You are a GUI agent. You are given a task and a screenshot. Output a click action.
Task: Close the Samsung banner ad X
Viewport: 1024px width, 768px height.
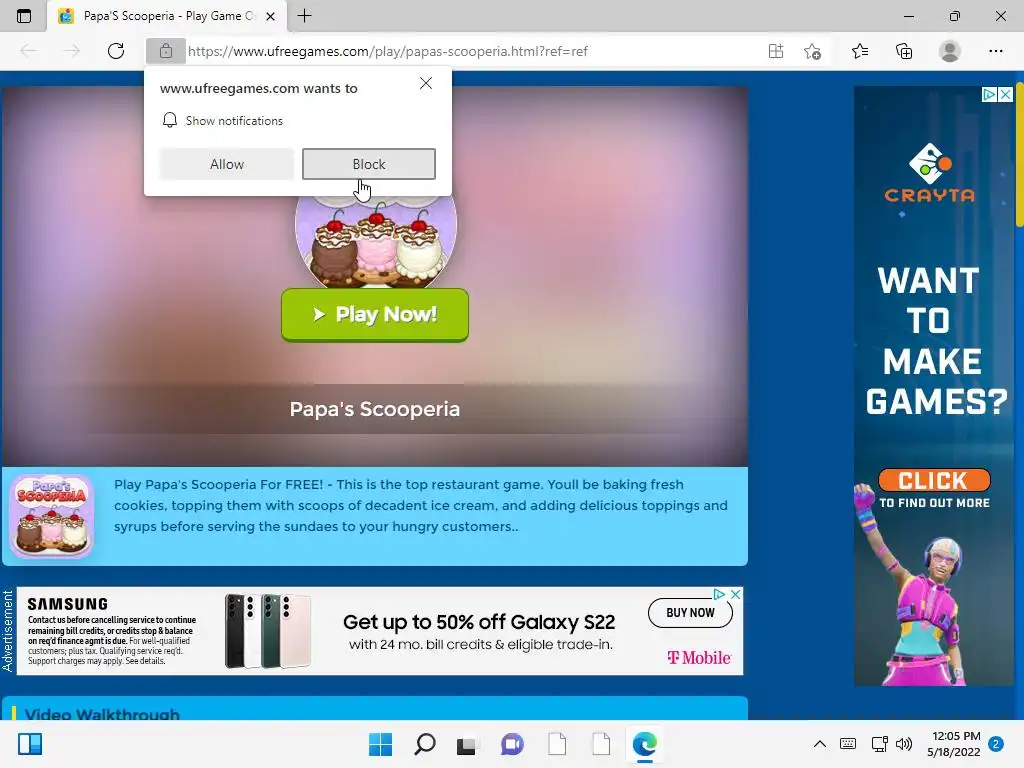[x=735, y=594]
